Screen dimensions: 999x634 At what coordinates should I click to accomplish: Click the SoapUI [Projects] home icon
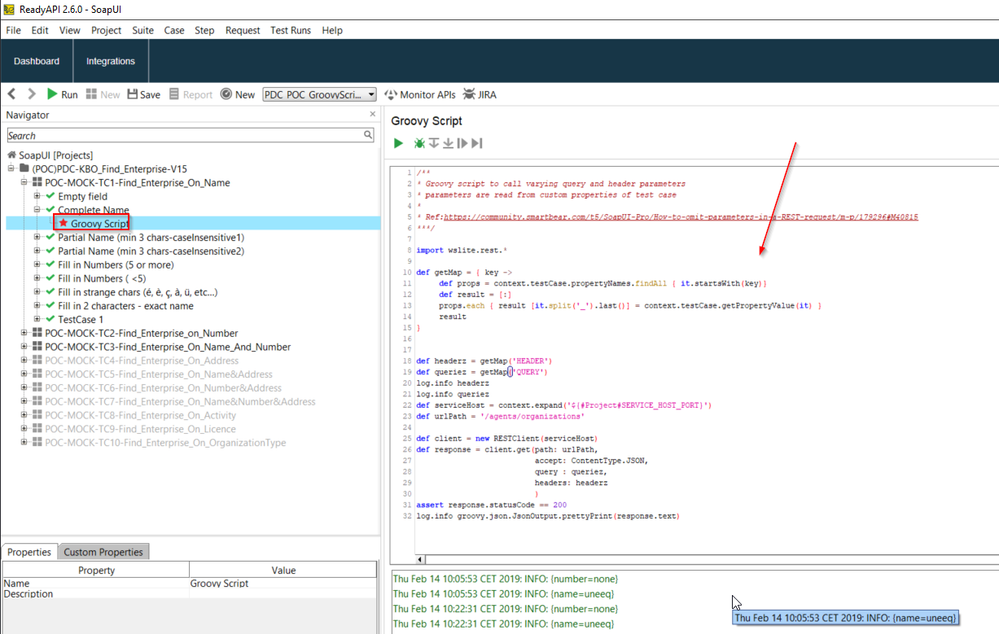click(12, 155)
